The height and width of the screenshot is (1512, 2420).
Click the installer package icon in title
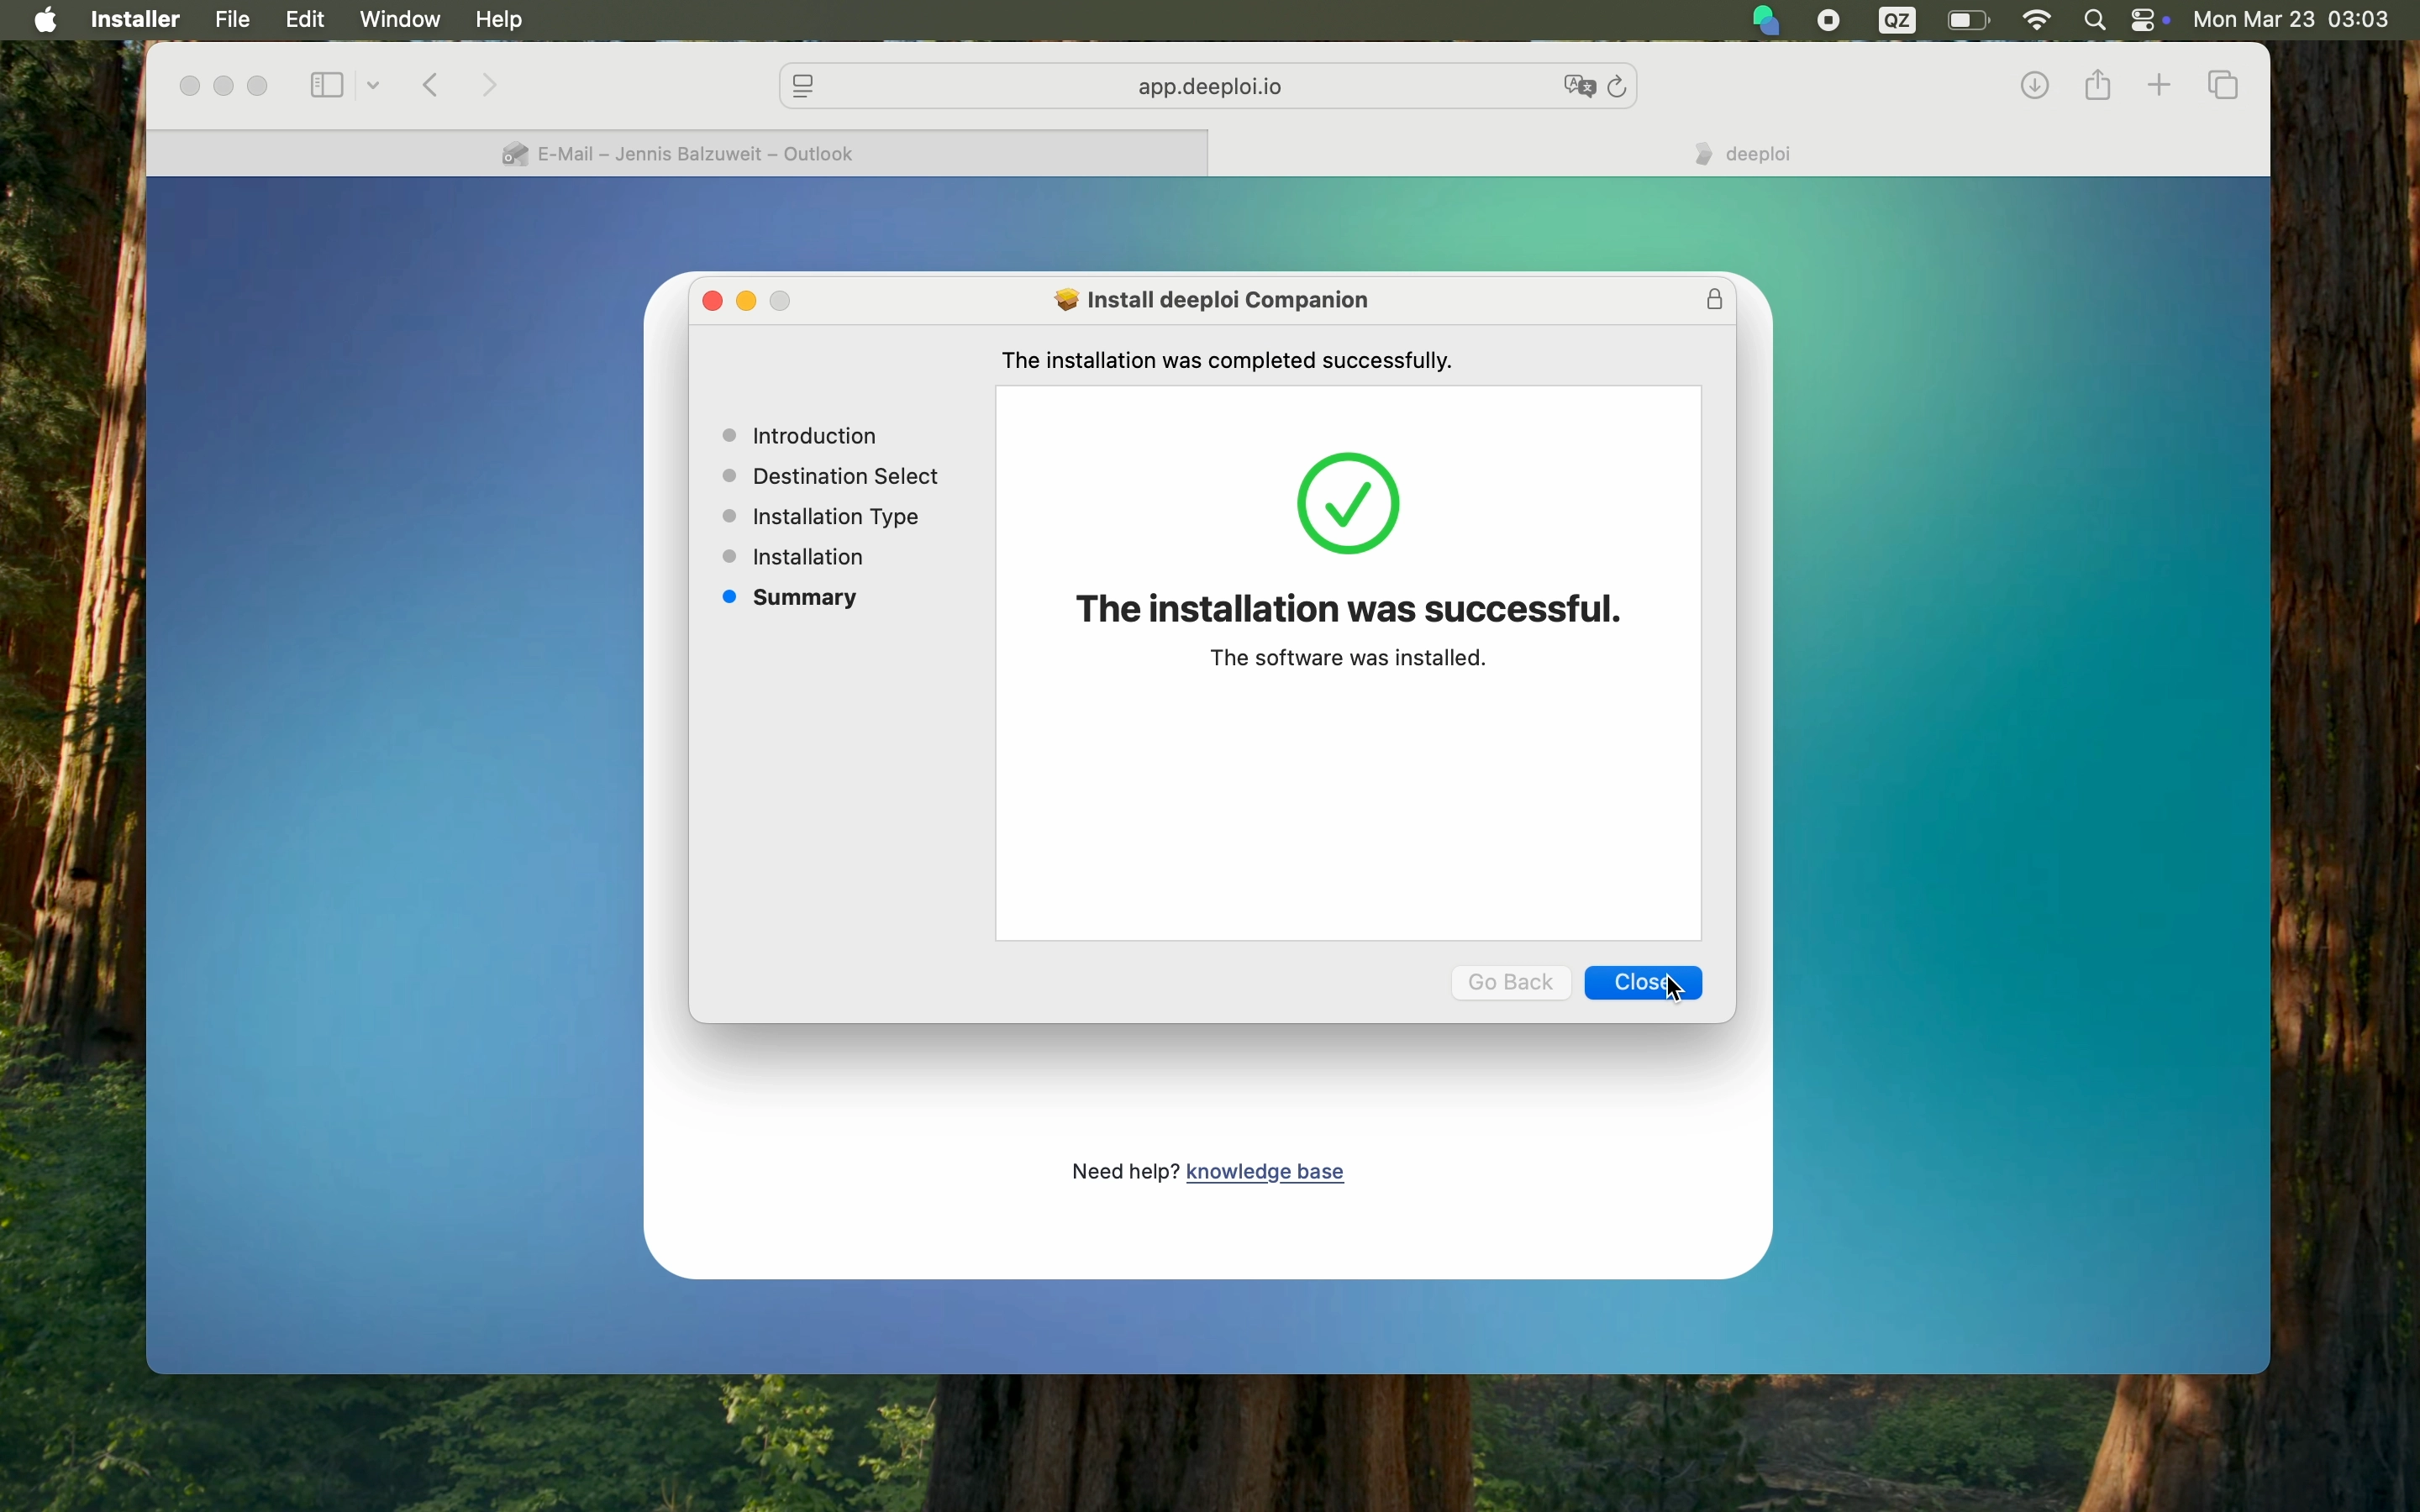[1067, 301]
